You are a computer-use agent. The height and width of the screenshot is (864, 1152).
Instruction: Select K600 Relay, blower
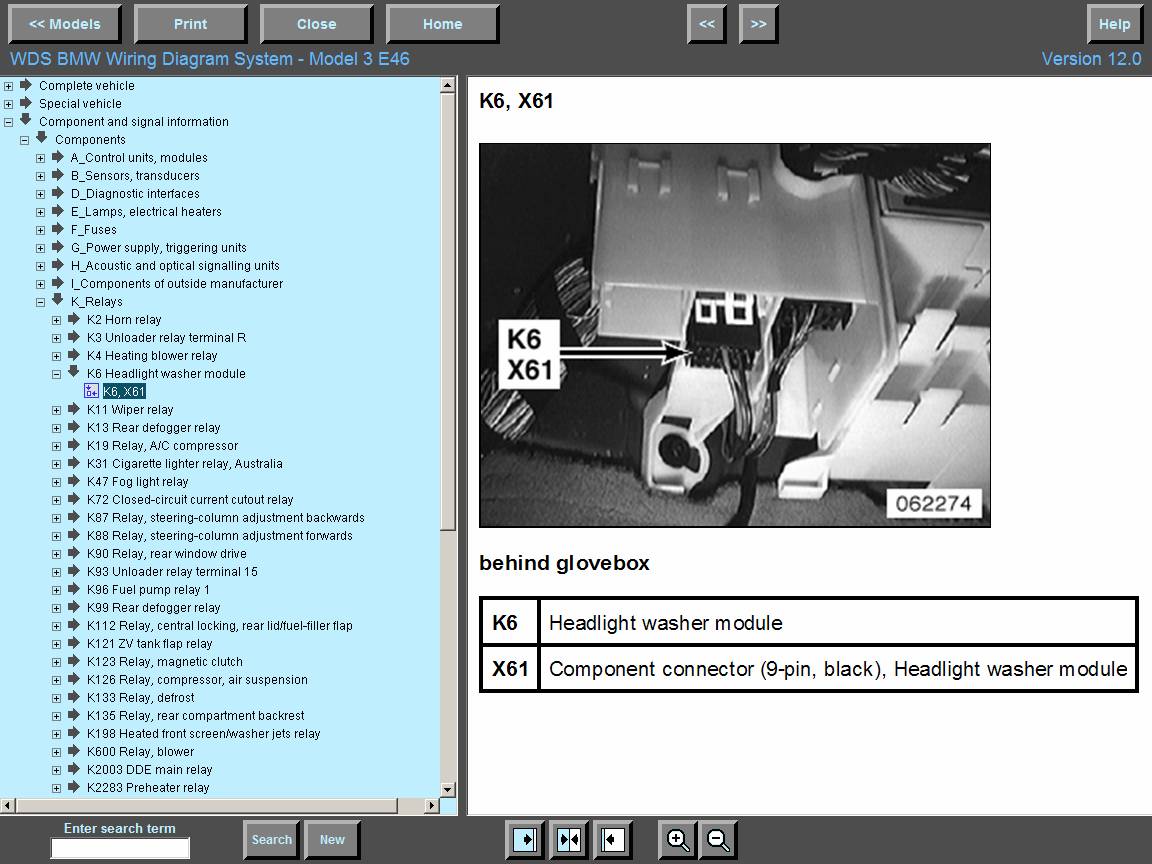coord(140,752)
